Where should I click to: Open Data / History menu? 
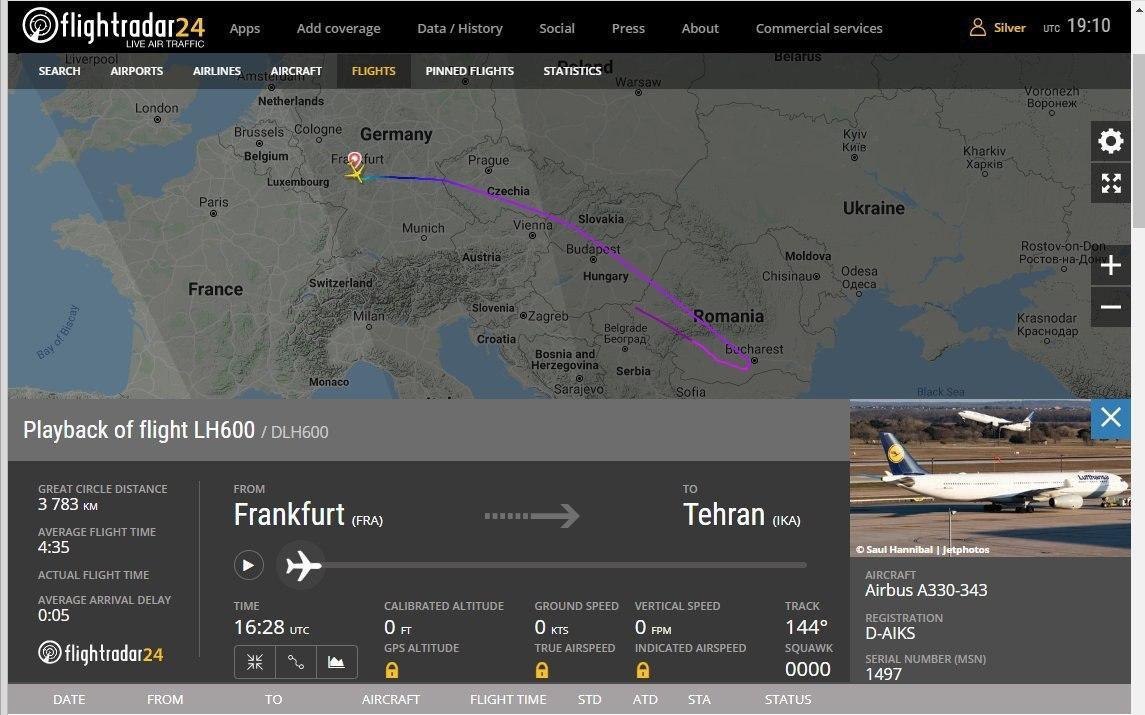tap(459, 28)
